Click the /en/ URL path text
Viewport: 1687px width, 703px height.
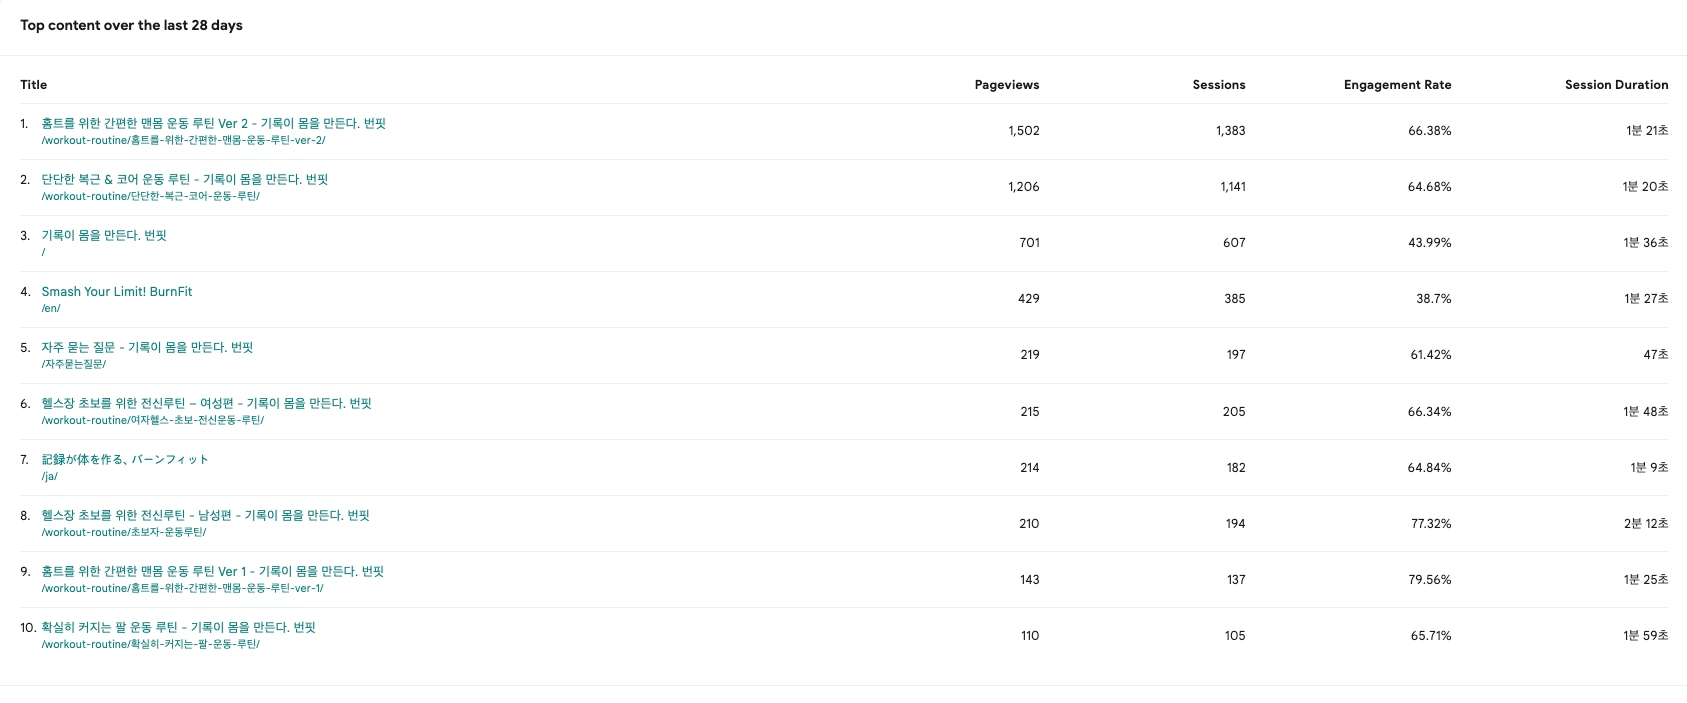(51, 308)
